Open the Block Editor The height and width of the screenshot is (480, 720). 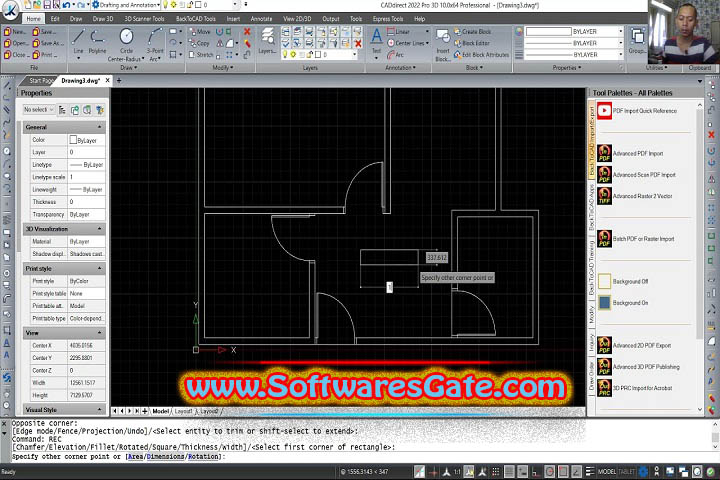pyautogui.click(x=472, y=43)
